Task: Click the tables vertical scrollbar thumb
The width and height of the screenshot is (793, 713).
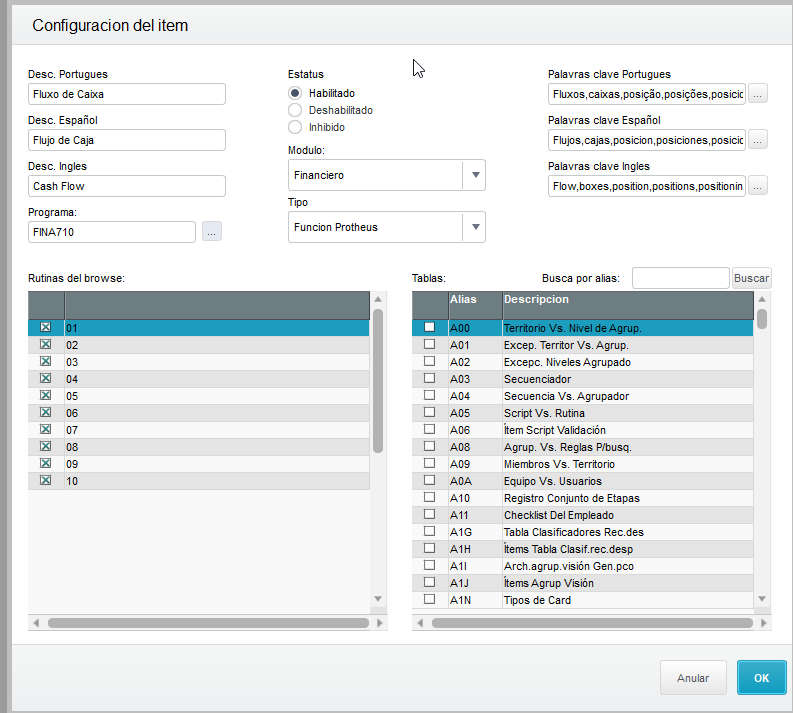Action: pos(762,319)
